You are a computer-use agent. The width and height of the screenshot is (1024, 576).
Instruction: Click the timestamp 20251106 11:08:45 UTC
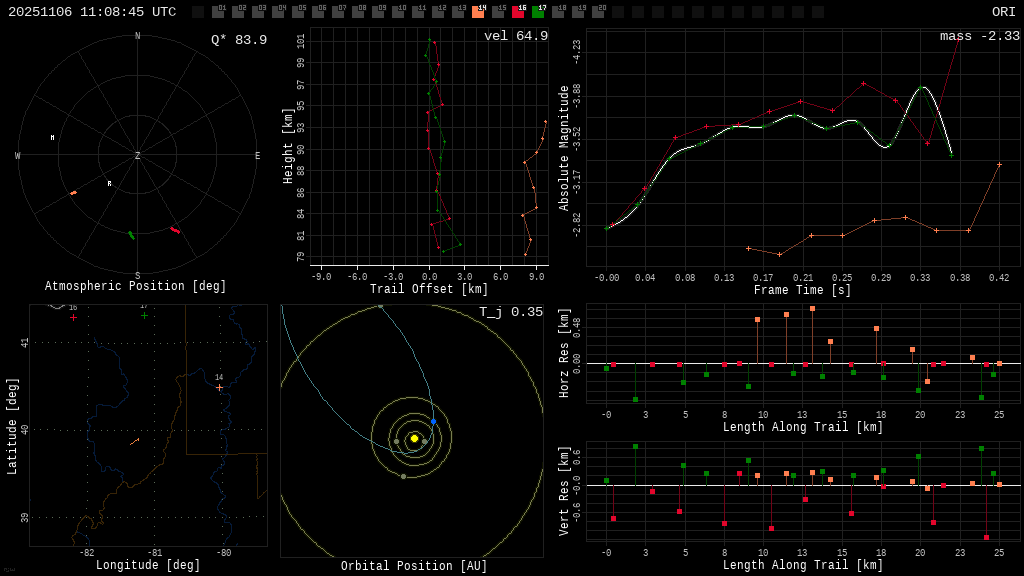tap(92, 12)
